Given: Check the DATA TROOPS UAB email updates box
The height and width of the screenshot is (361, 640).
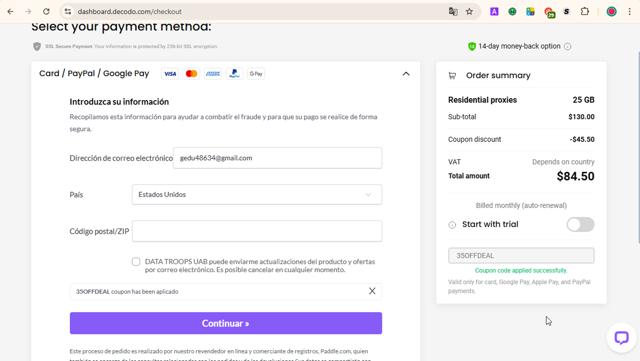Looking at the screenshot, I should coord(136,261).
